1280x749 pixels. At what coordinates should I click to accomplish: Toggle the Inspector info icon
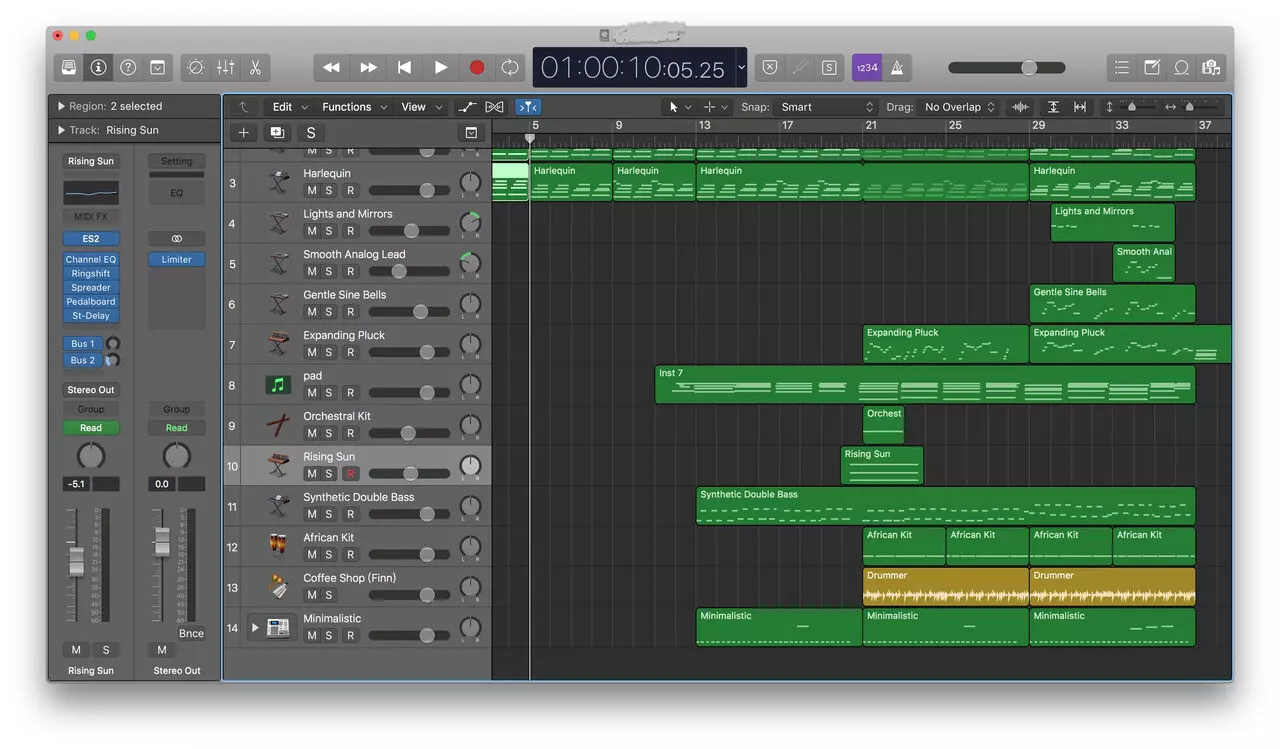pyautogui.click(x=97, y=67)
